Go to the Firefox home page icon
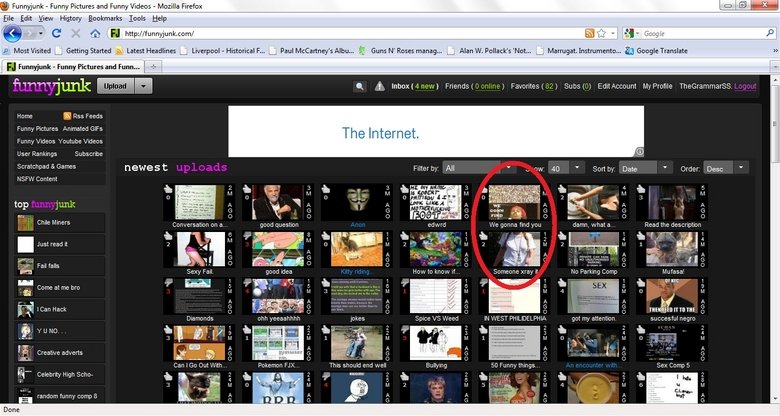Screen dimensions: 780x416 pos(95,33)
